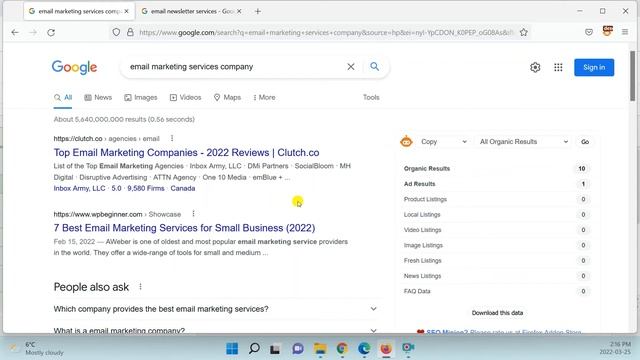
Task: Open Top Email Marketing Companies Clutch.co result
Action: click(x=187, y=153)
